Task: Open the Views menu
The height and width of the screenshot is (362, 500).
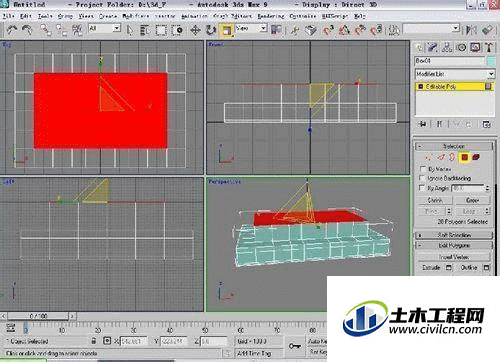Action: tap(86, 16)
